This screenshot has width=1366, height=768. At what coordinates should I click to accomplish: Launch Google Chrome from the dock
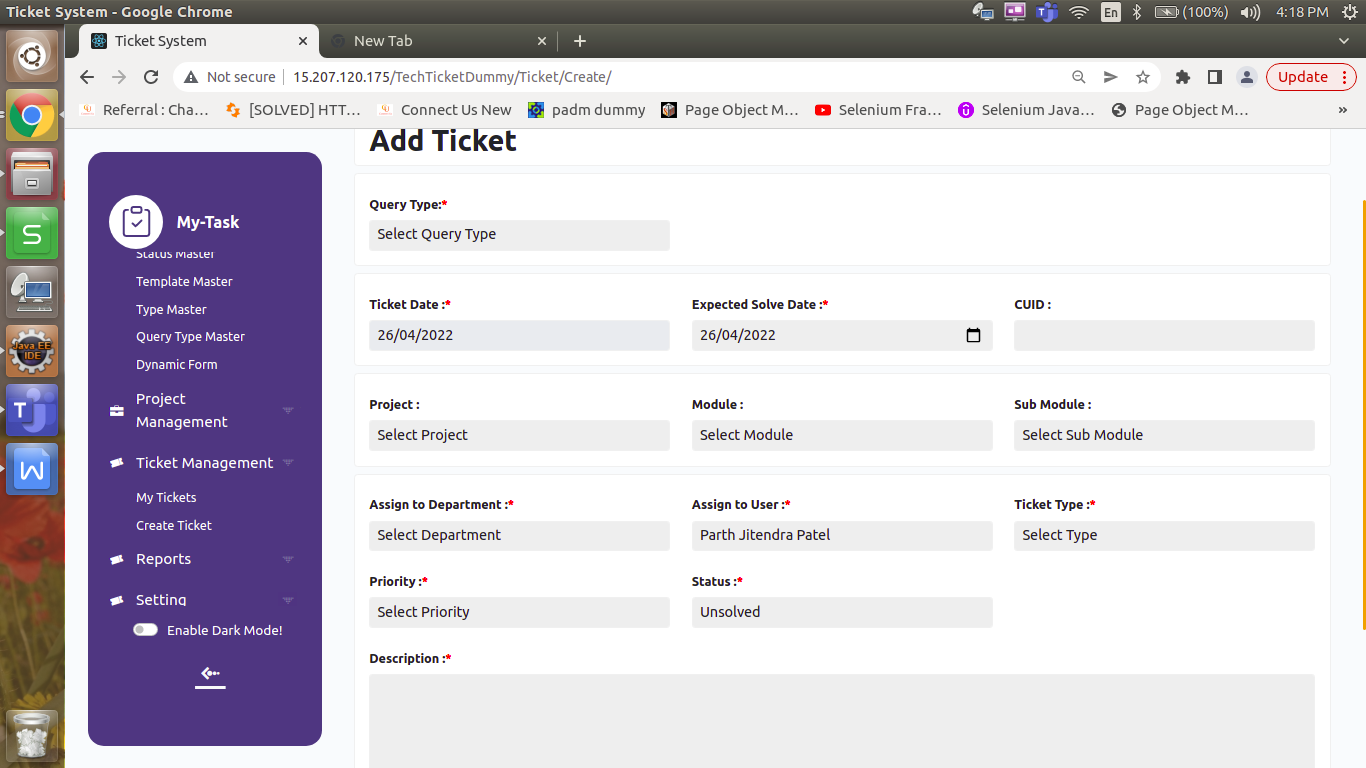tap(32, 115)
